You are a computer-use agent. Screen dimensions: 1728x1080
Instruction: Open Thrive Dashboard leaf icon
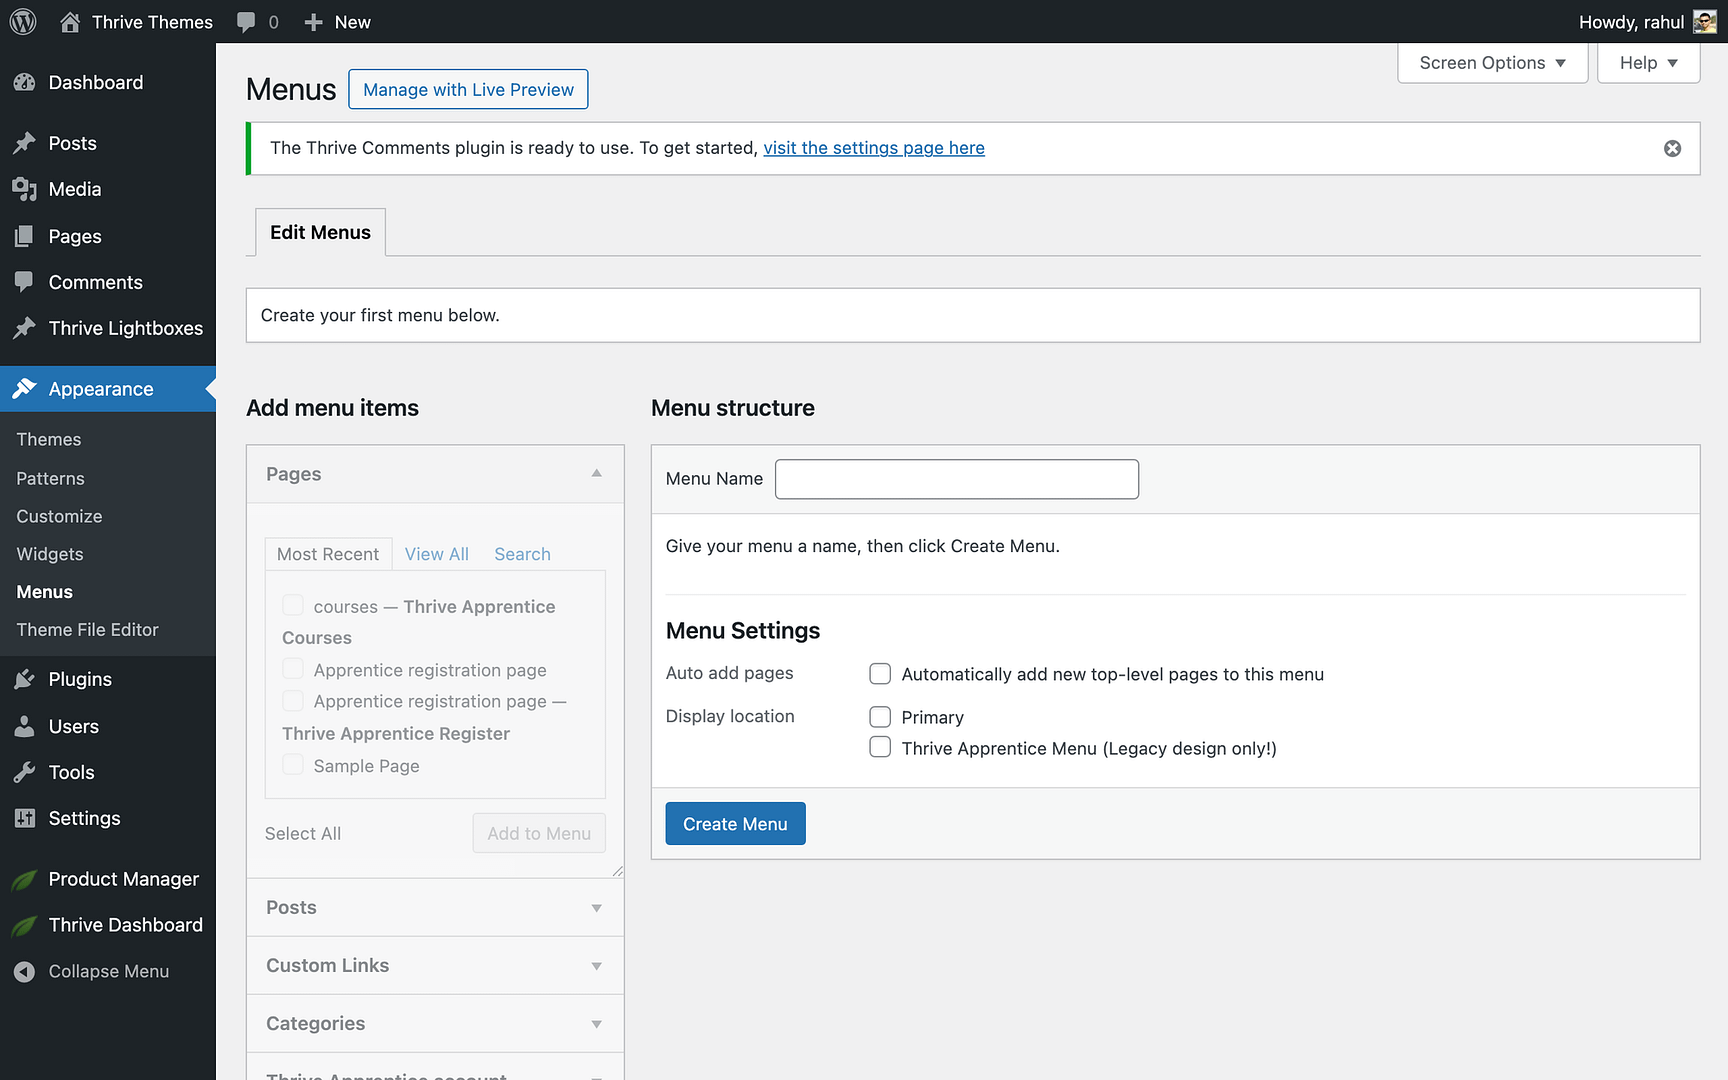25,925
